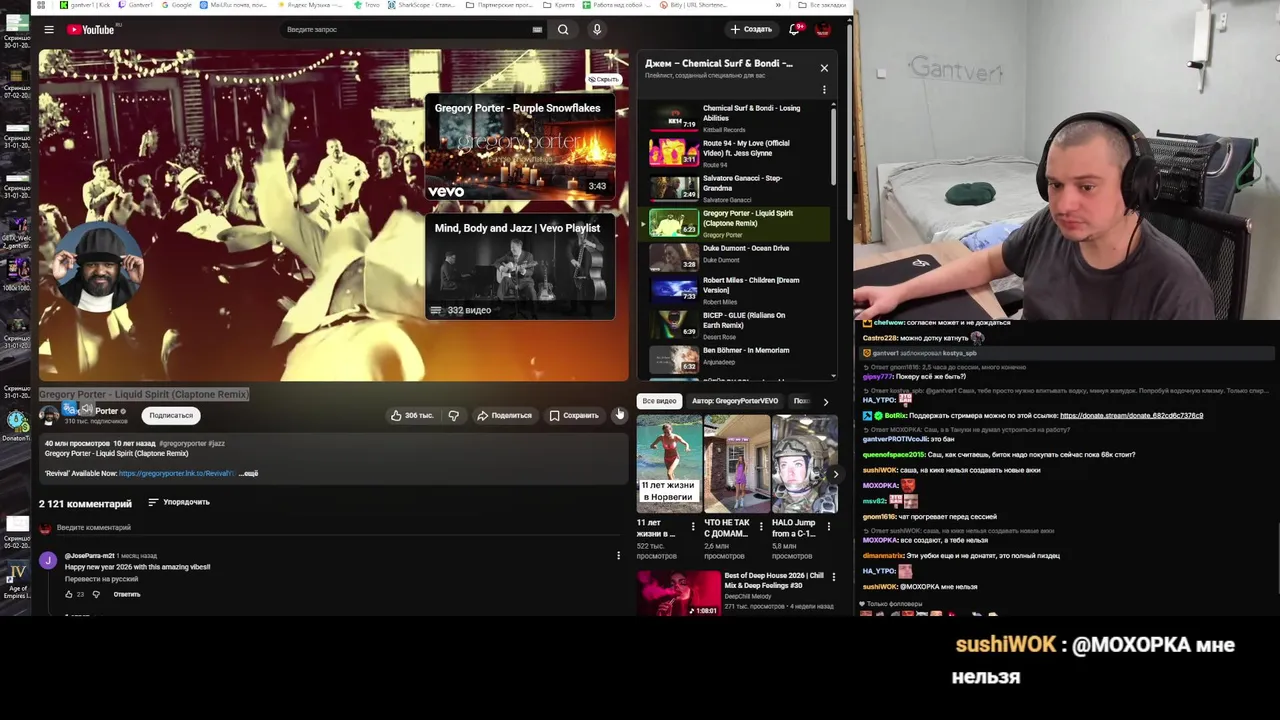The height and width of the screenshot is (720, 1280).
Task: Hide end-screen cards with Скрыть button
Action: [x=603, y=79]
